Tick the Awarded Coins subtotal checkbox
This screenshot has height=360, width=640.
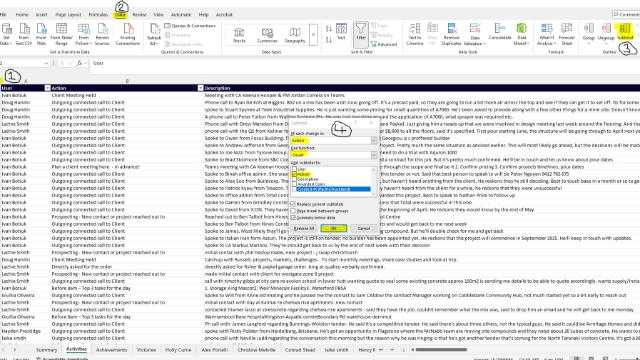point(294,184)
